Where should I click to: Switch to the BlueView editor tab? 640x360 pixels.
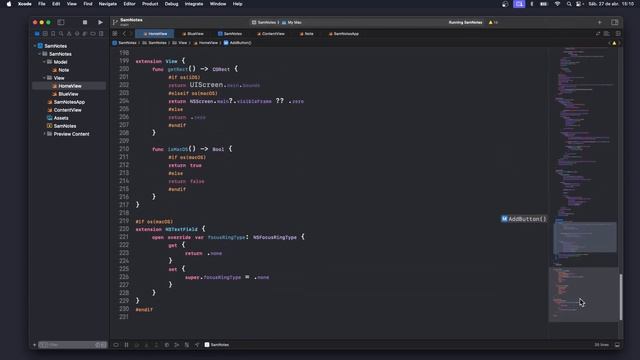[193, 34]
